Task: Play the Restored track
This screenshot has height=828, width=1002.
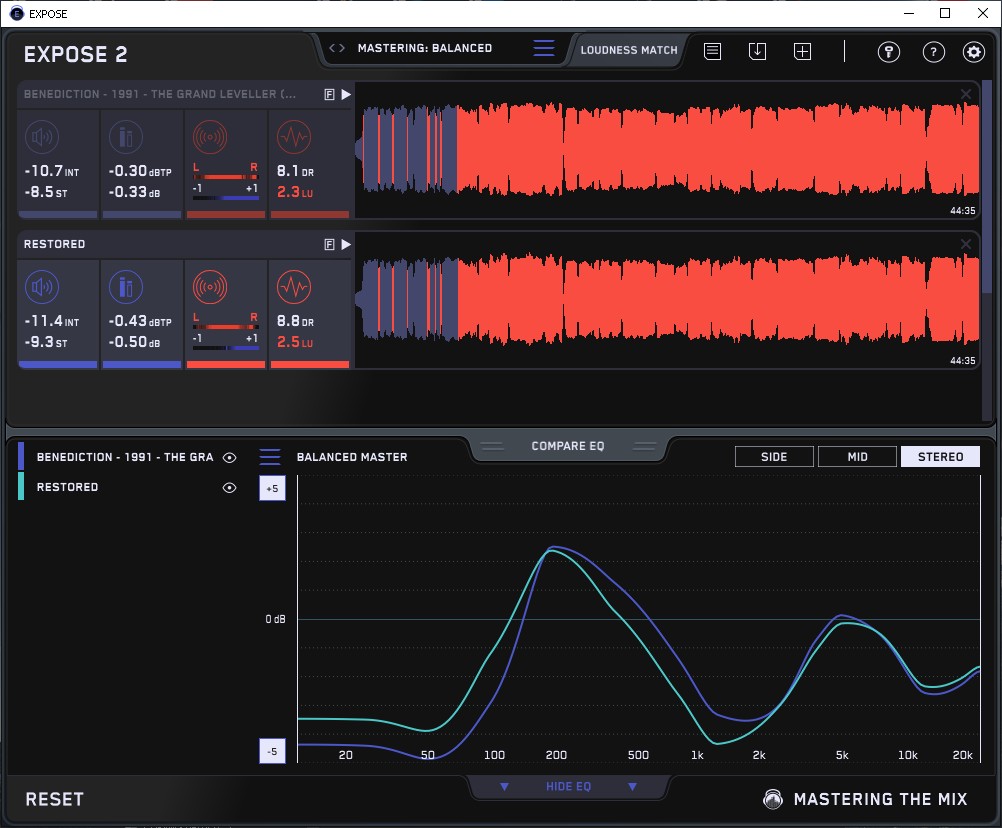Action: tap(346, 244)
